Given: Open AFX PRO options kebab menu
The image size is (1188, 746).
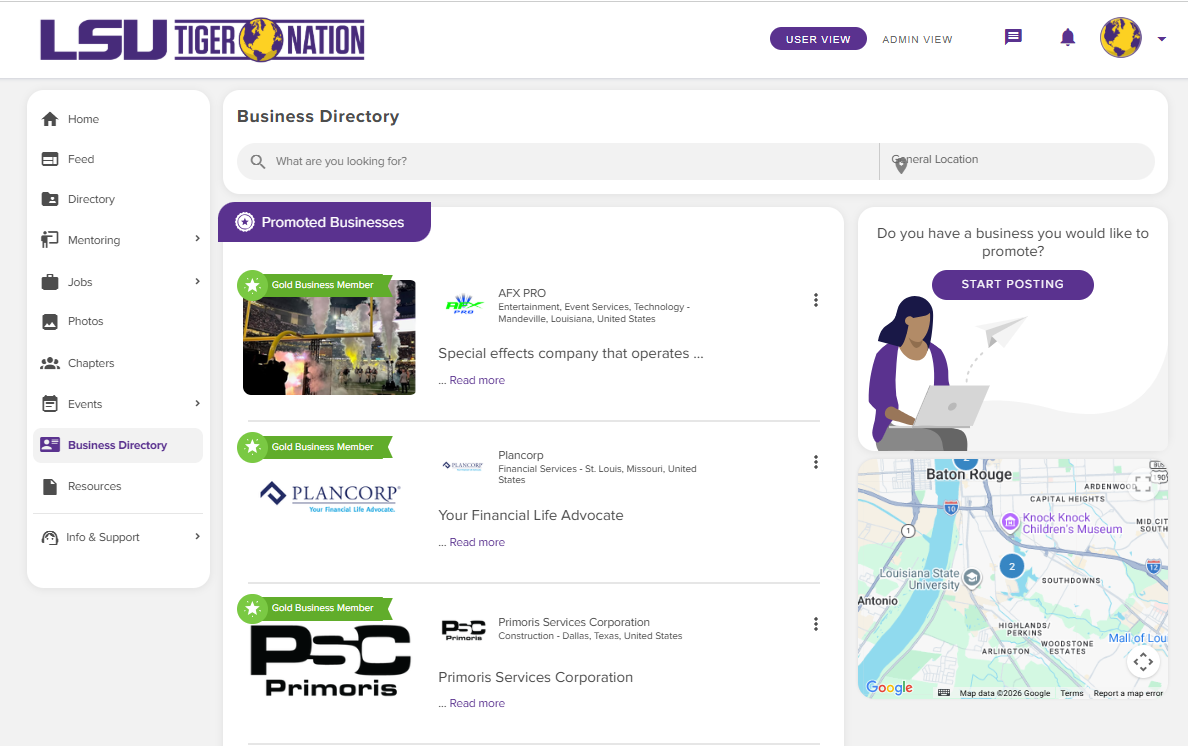Looking at the screenshot, I should point(816,300).
